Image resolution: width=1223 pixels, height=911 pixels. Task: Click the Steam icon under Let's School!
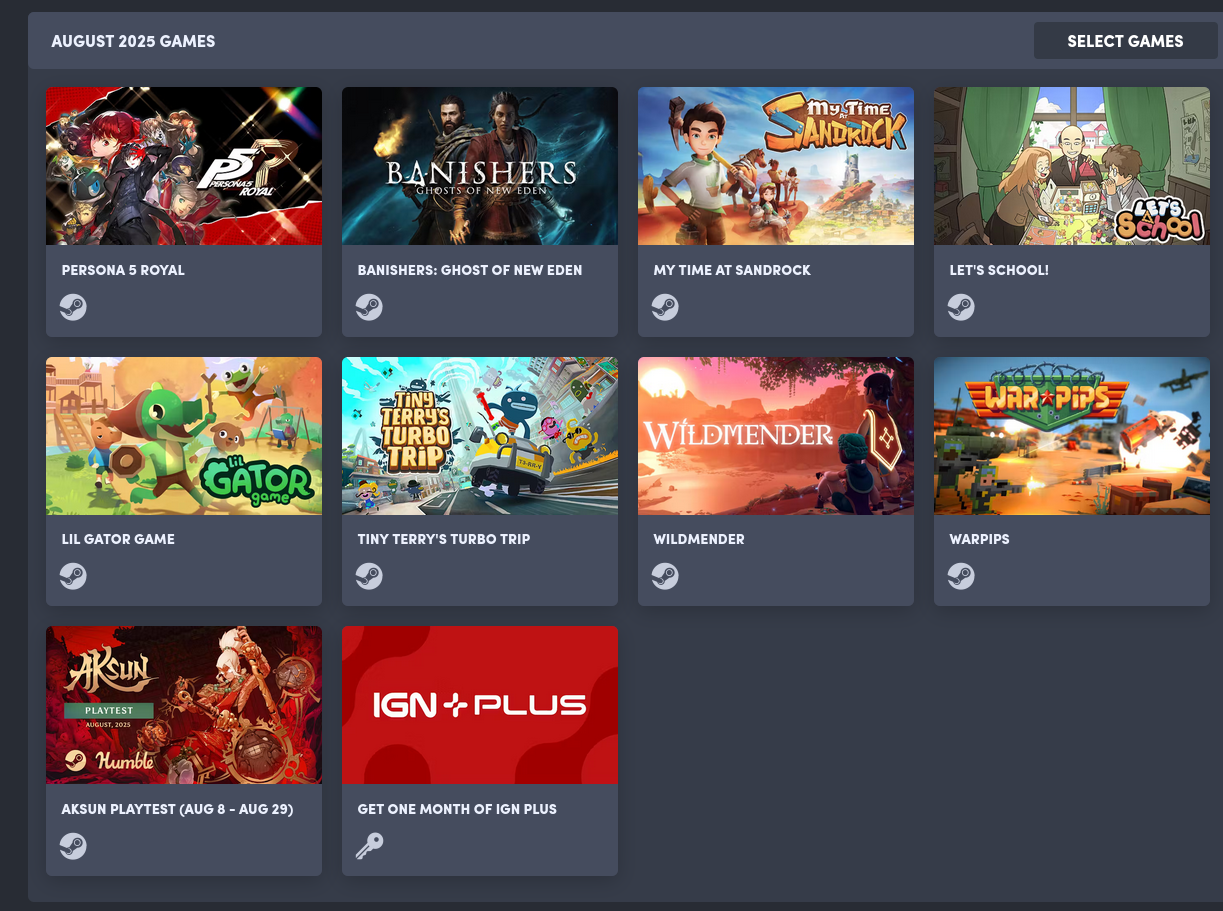pyautogui.click(x=961, y=307)
